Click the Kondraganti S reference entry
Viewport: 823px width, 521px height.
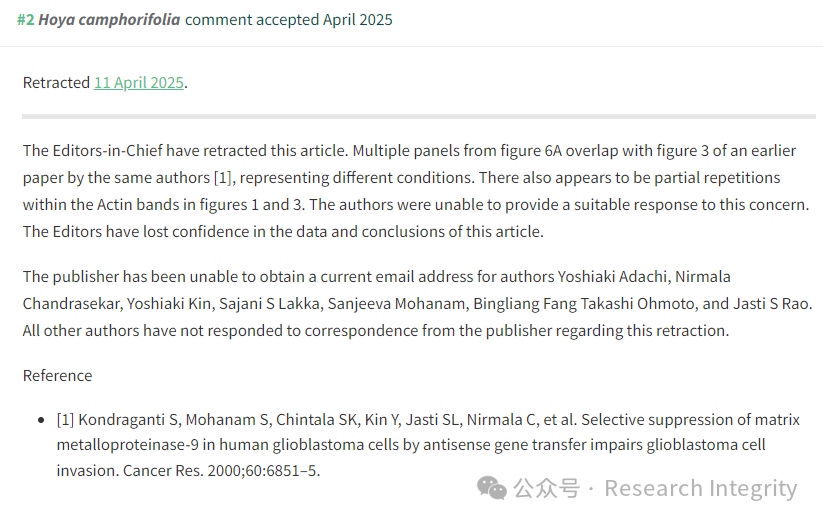coord(428,445)
